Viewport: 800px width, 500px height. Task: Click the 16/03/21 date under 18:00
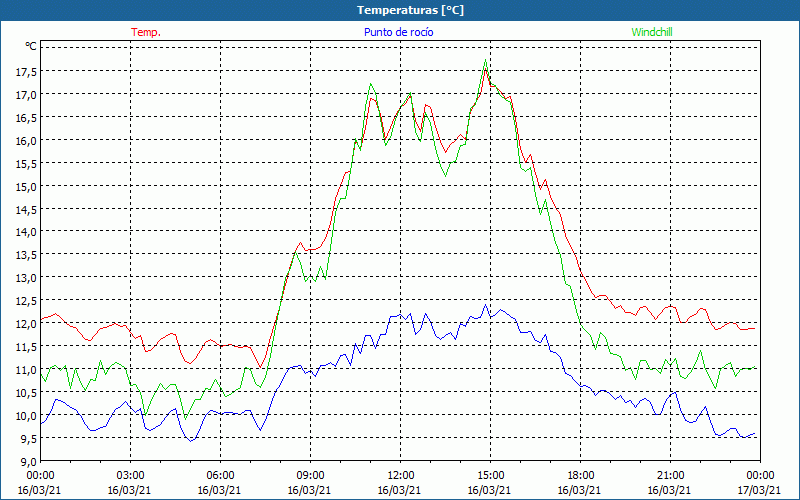click(579, 490)
